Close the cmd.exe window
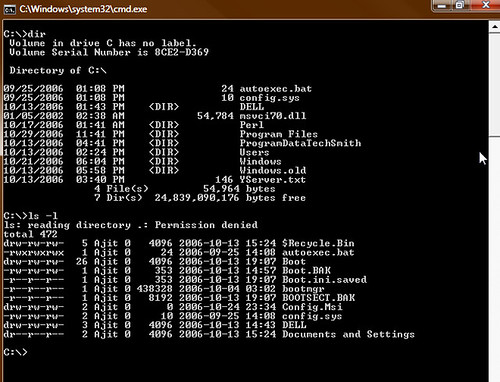 (486, 6)
